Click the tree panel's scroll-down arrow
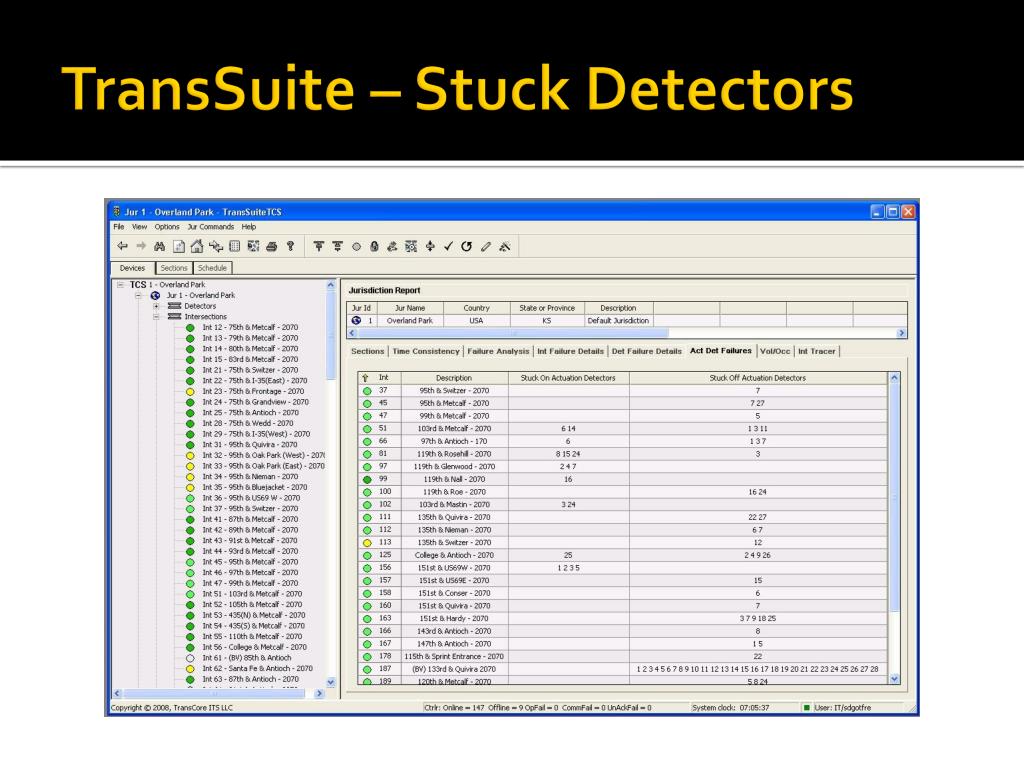Image resolution: width=1024 pixels, height=768 pixels. pyautogui.click(x=330, y=682)
